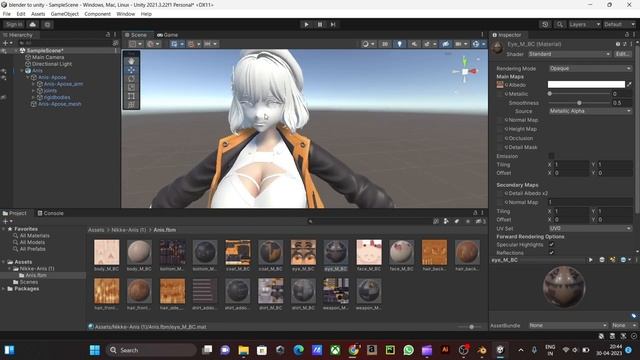
Task: Toggle 2D view in Scene toolbar
Action: (385, 44)
